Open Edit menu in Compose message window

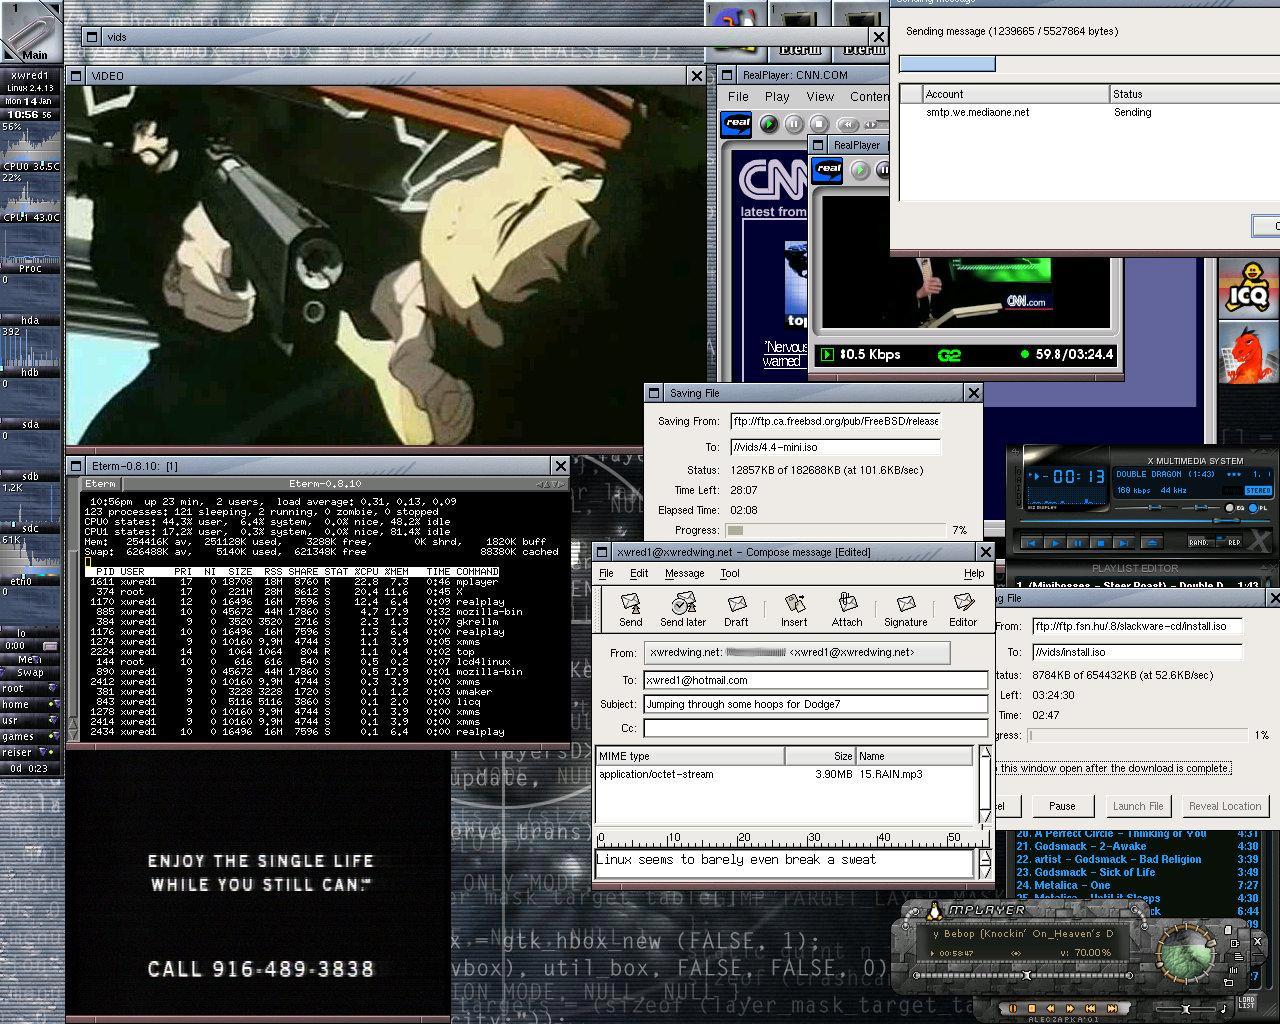click(639, 573)
